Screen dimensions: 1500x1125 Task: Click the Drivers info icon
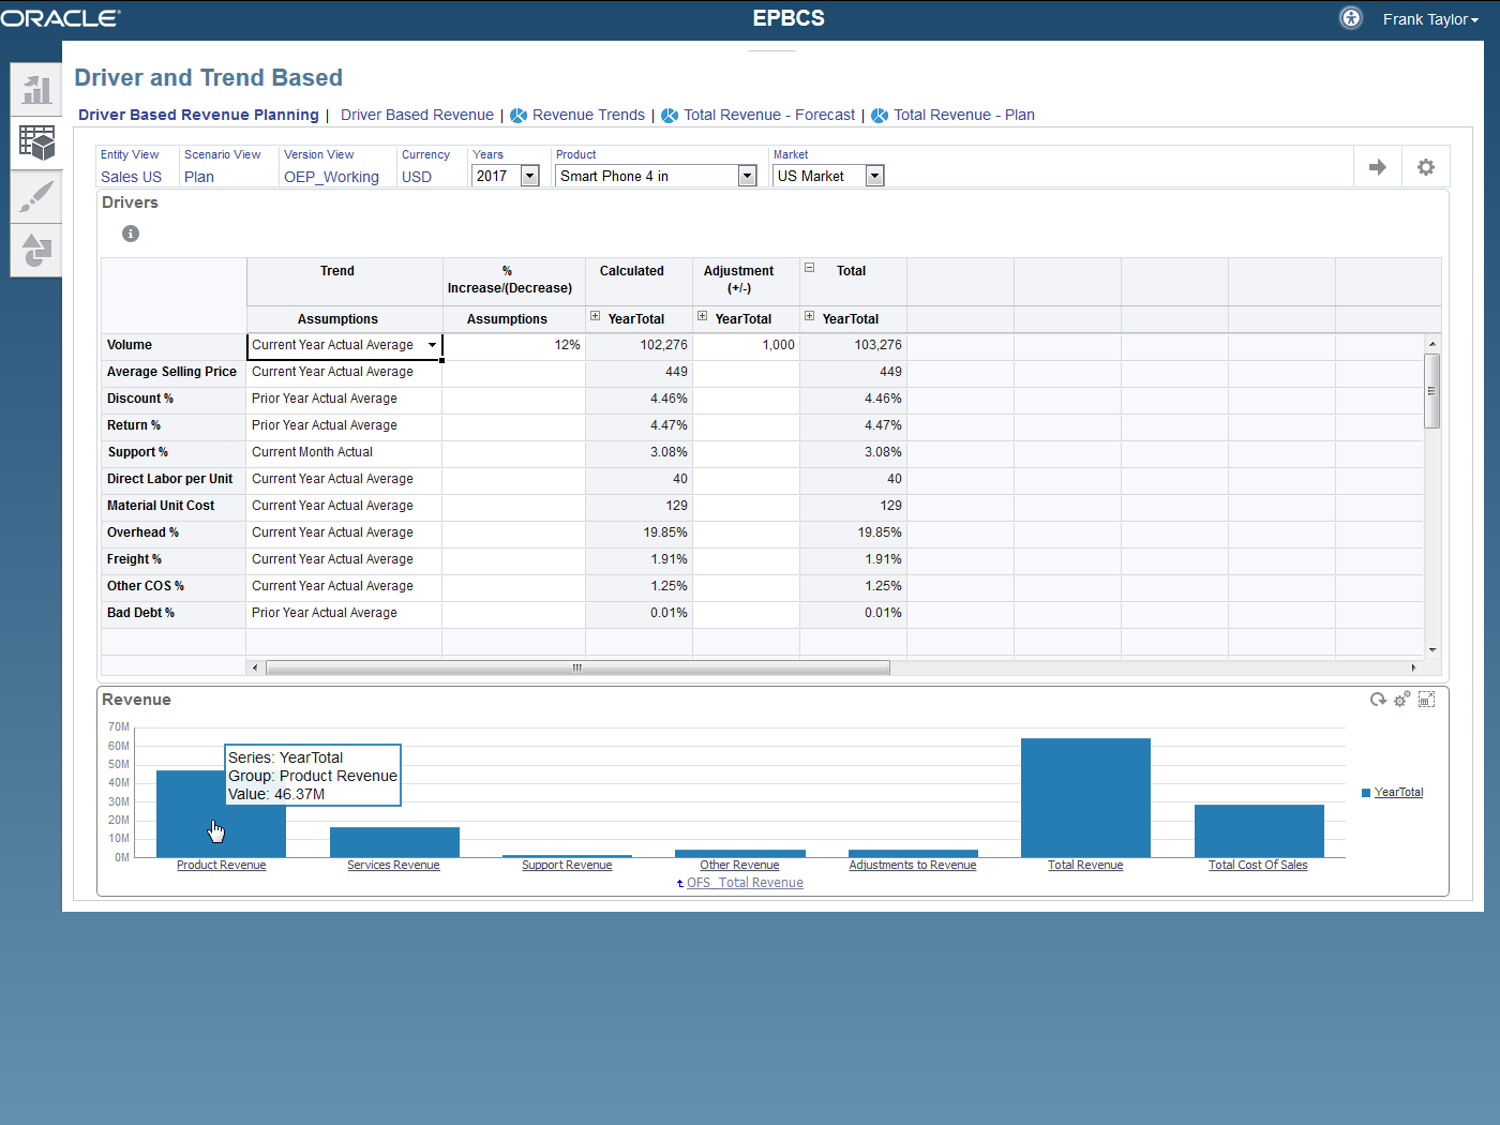(130, 233)
